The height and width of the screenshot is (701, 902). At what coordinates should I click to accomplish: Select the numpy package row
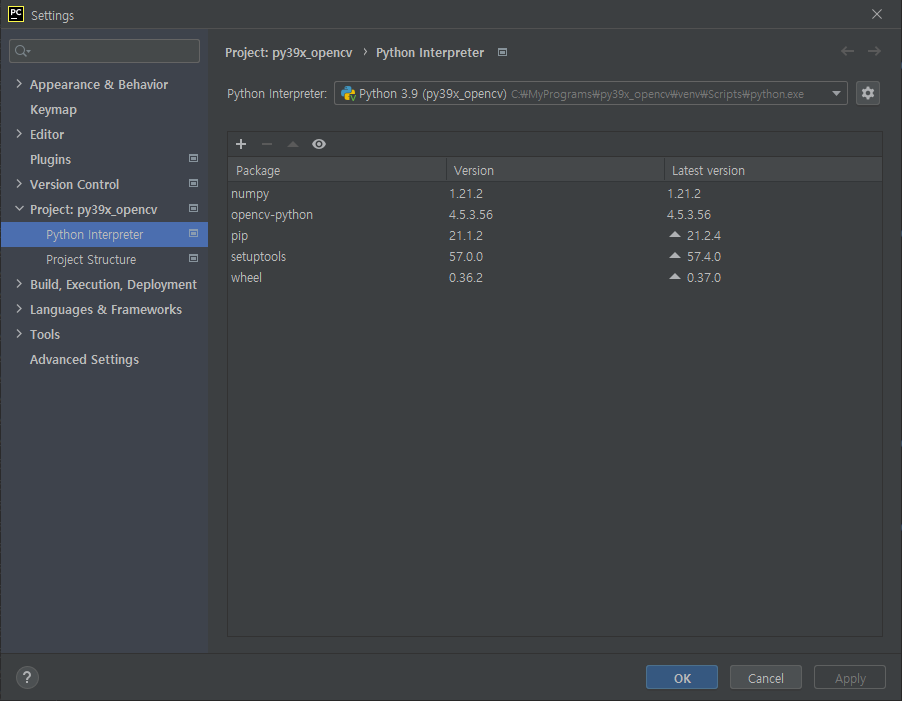pos(555,193)
